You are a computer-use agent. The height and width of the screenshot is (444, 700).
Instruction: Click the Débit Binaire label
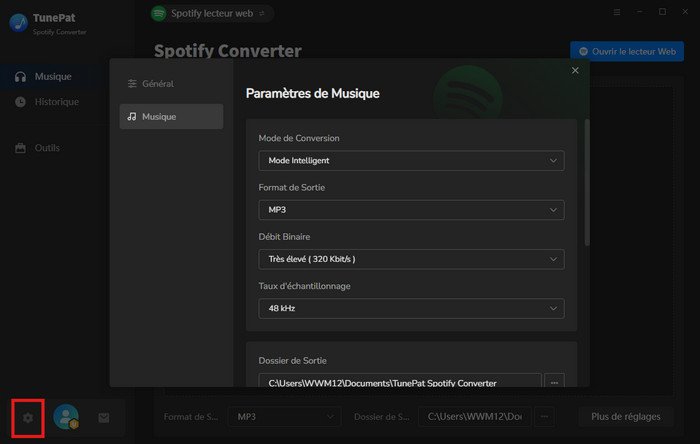point(284,237)
